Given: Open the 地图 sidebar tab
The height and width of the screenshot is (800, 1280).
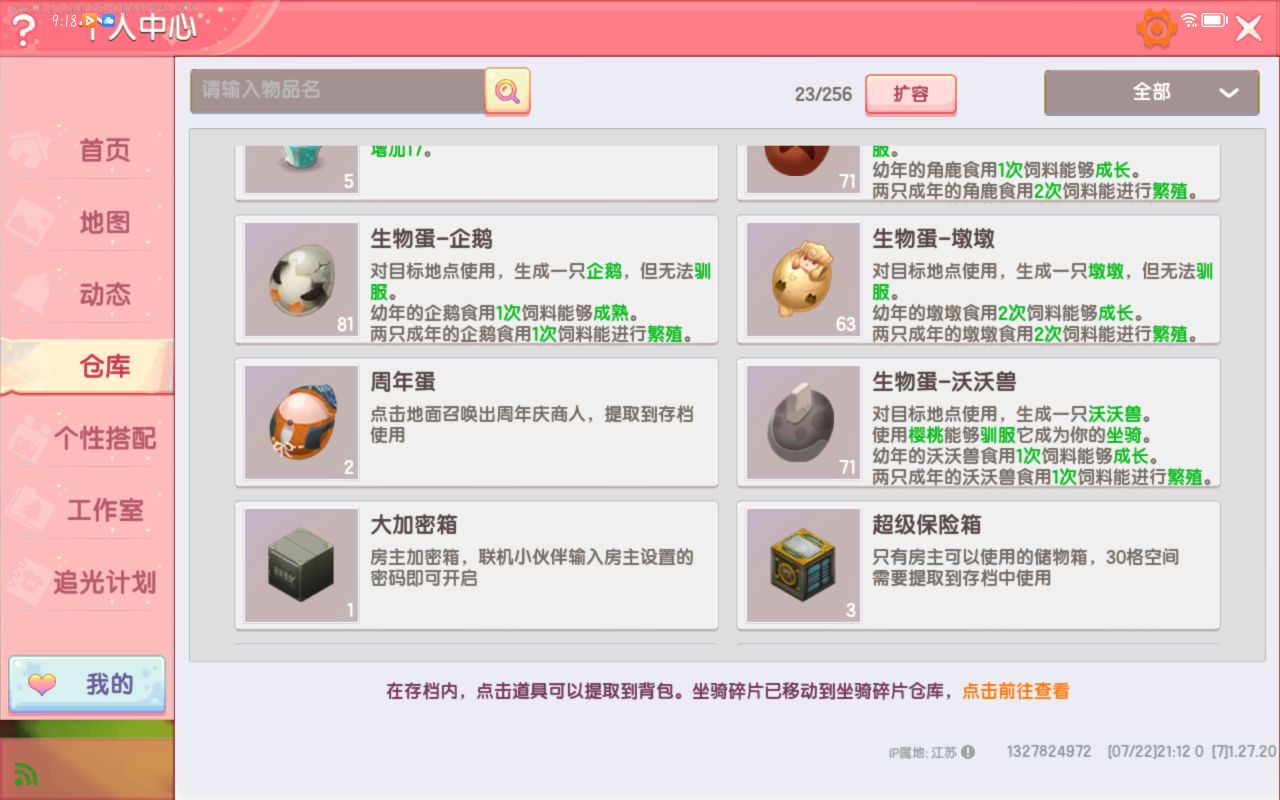Looking at the screenshot, I should 104,223.
